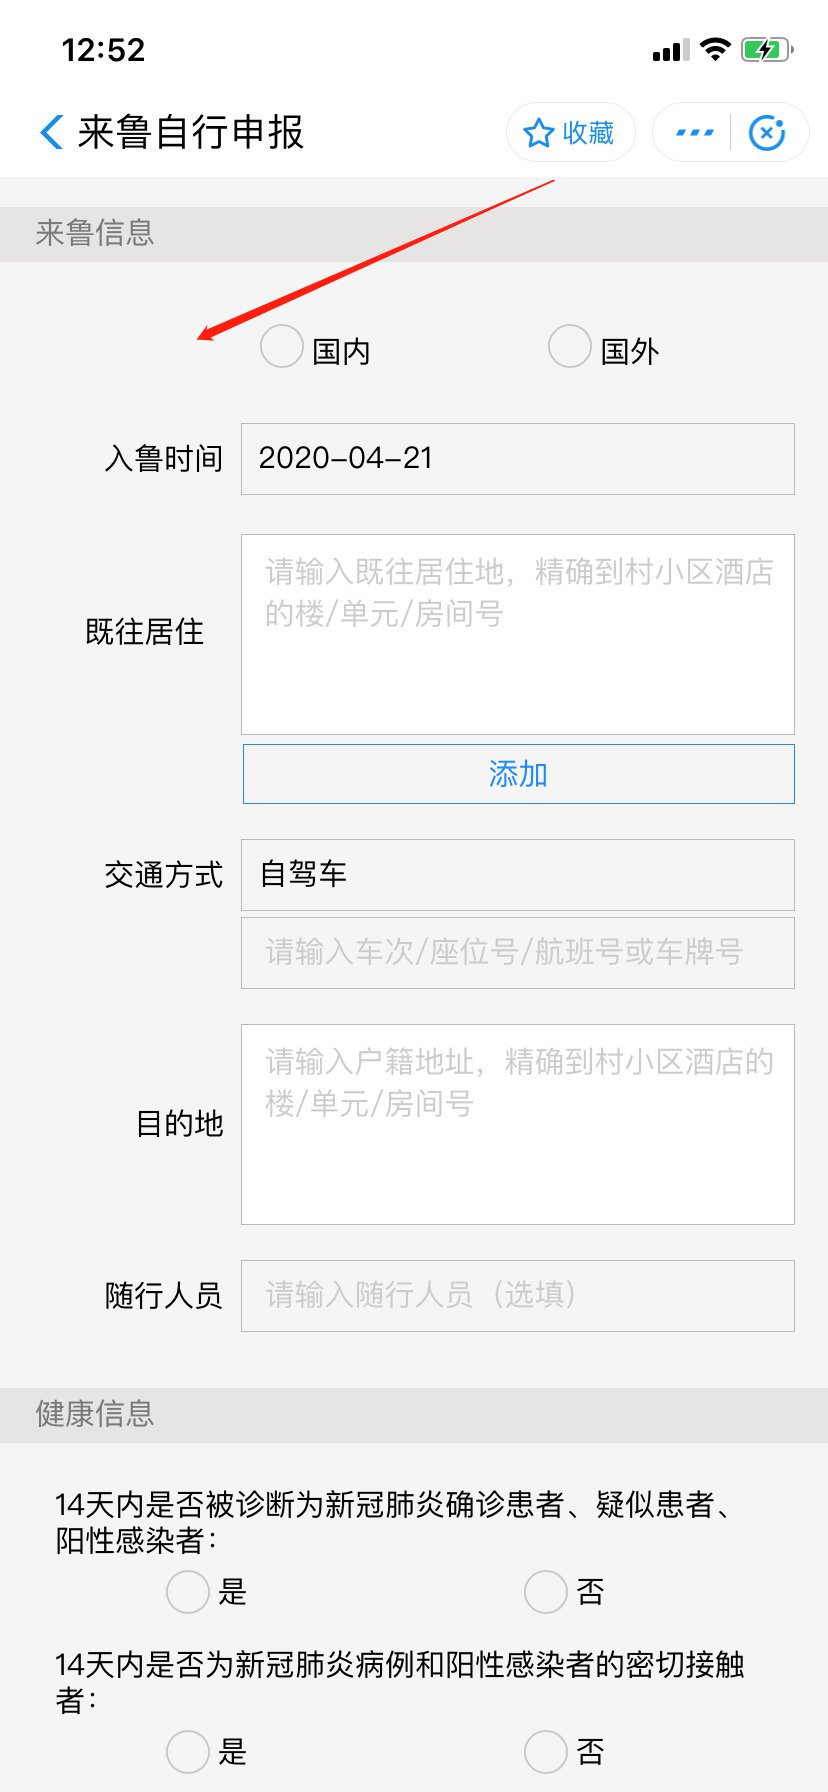
Task: Tap the star favorite icon
Action: point(539,133)
